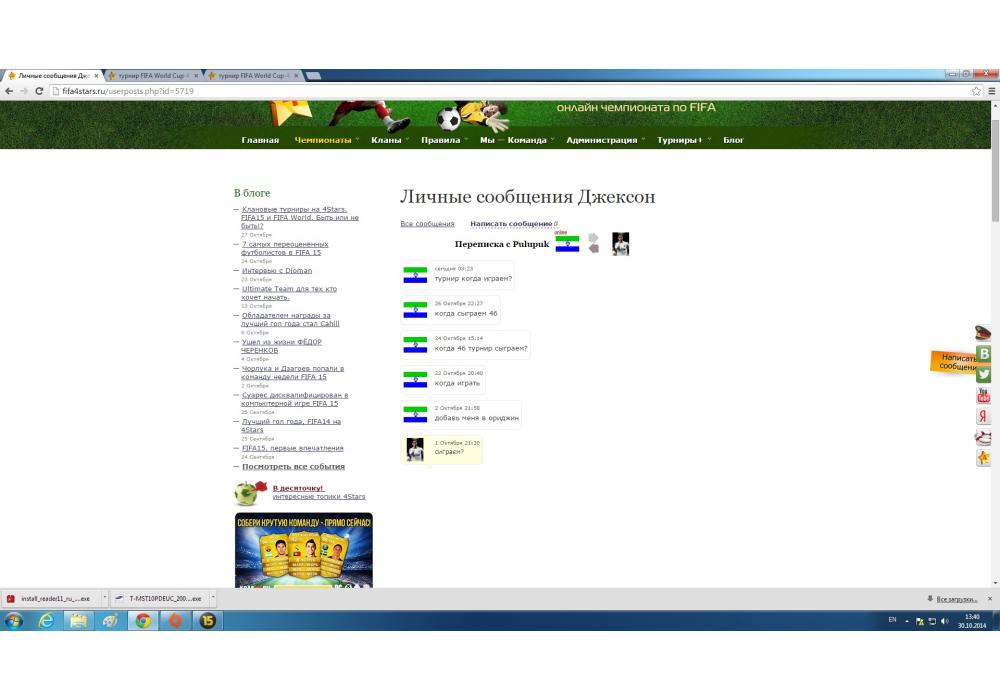1000x700 pixels.
Task: Click the right-pointing arrow in conversation header
Action: (x=594, y=238)
